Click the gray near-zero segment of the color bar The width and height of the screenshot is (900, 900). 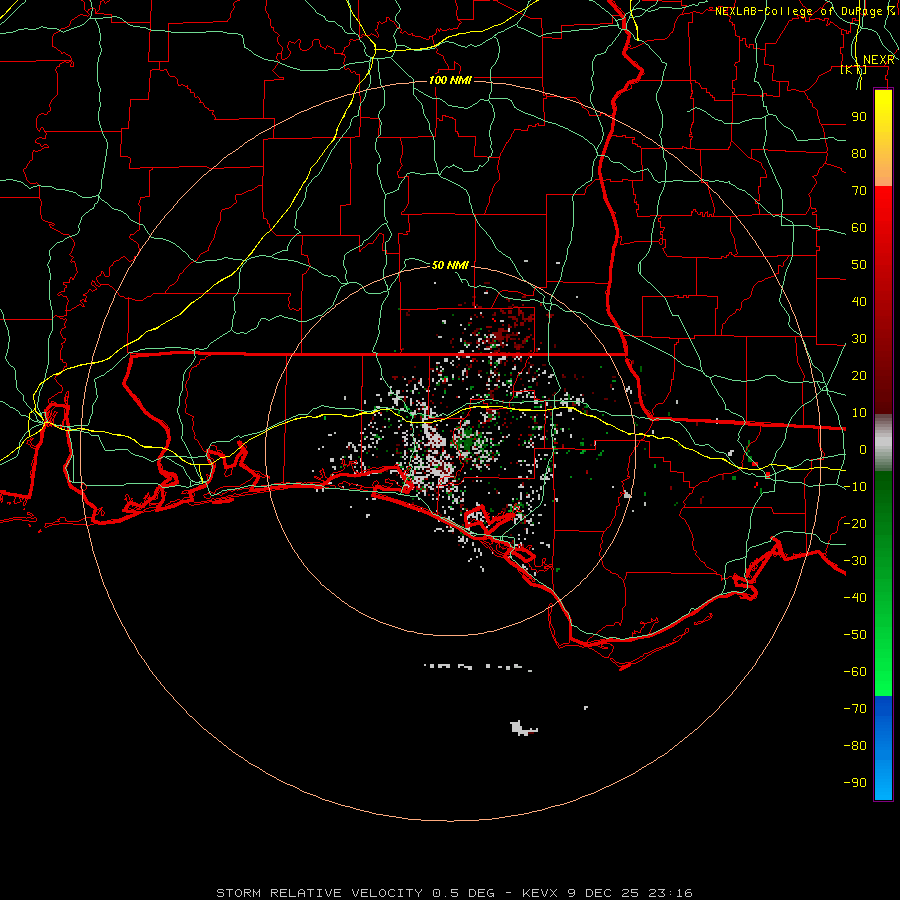pos(883,443)
